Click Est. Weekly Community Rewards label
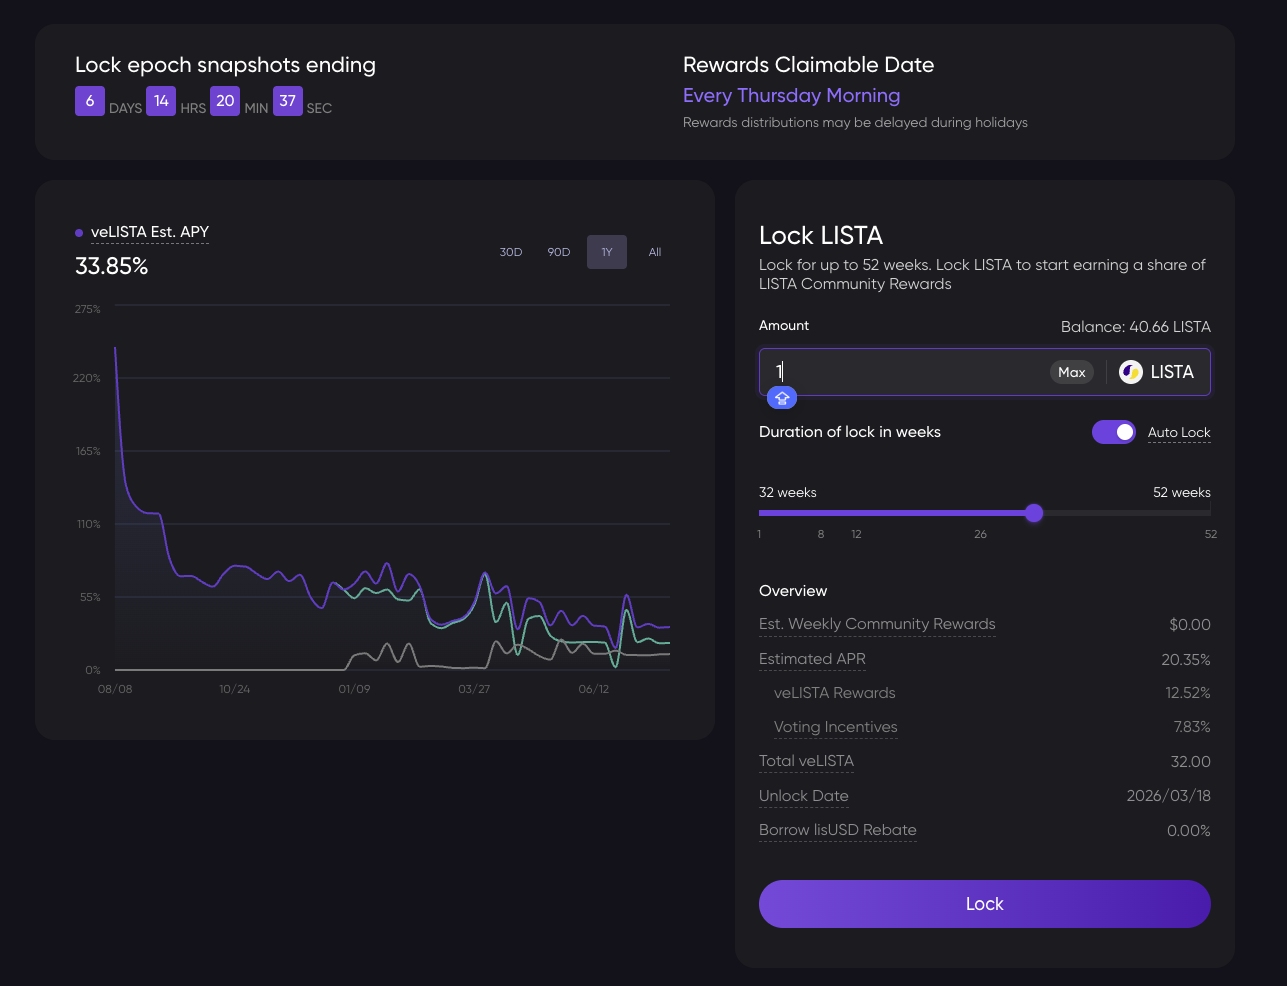 (x=877, y=624)
